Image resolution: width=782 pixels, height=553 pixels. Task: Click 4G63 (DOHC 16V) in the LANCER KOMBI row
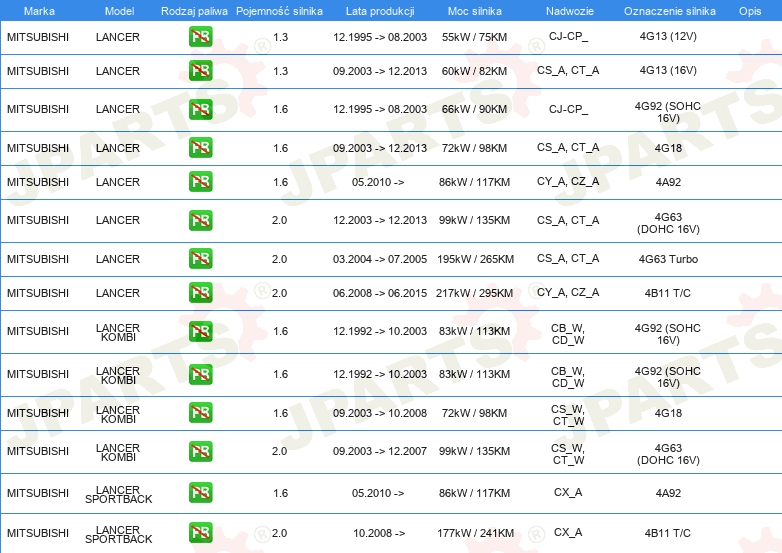click(x=668, y=454)
